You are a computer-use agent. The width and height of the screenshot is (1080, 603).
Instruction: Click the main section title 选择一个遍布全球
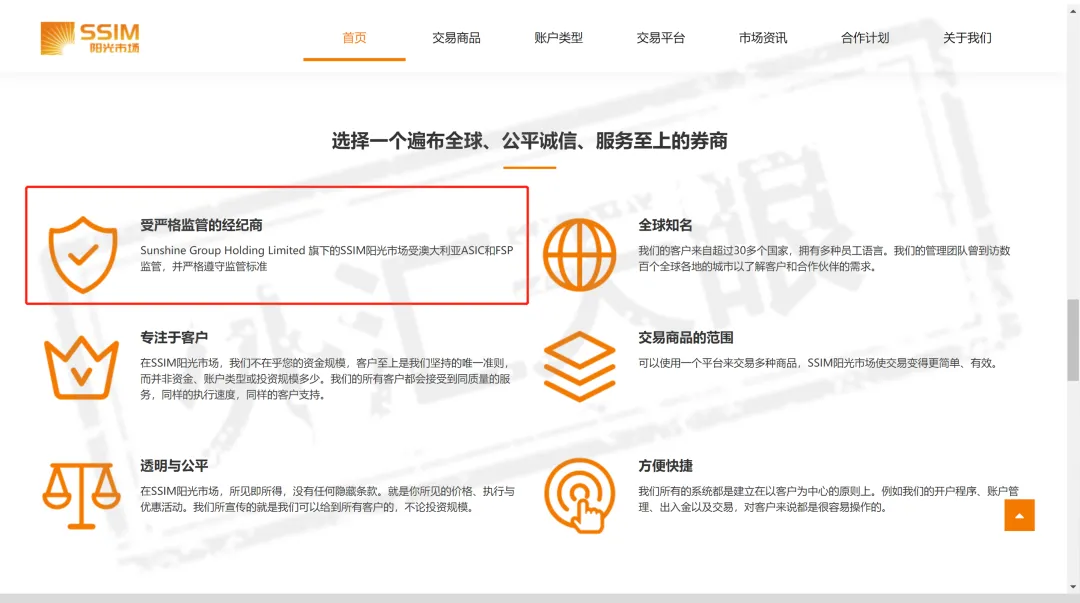click(529, 141)
